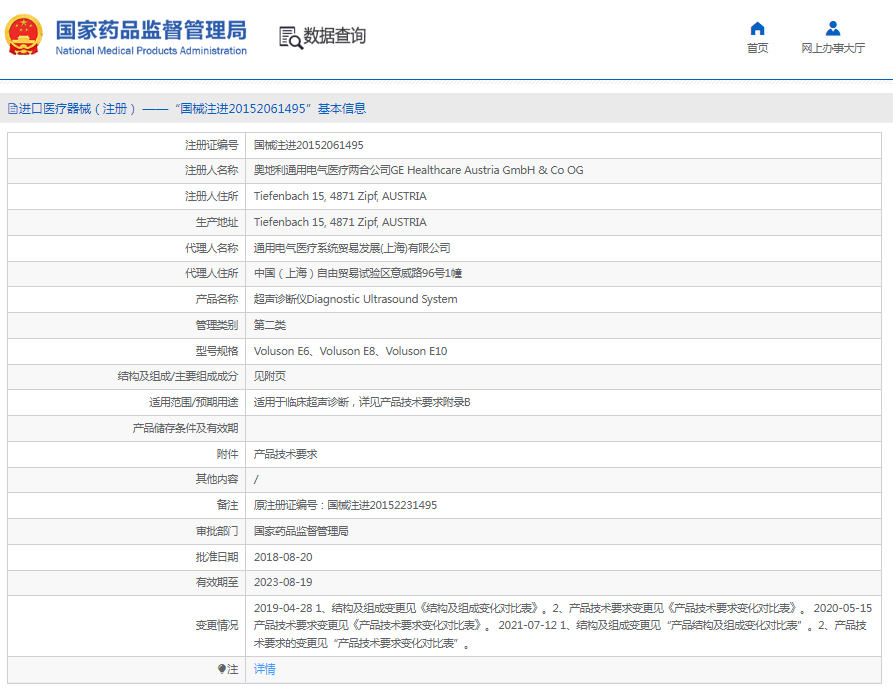Click the house icon above 首页
Viewport: 893px width, 690px height.
(x=757, y=28)
